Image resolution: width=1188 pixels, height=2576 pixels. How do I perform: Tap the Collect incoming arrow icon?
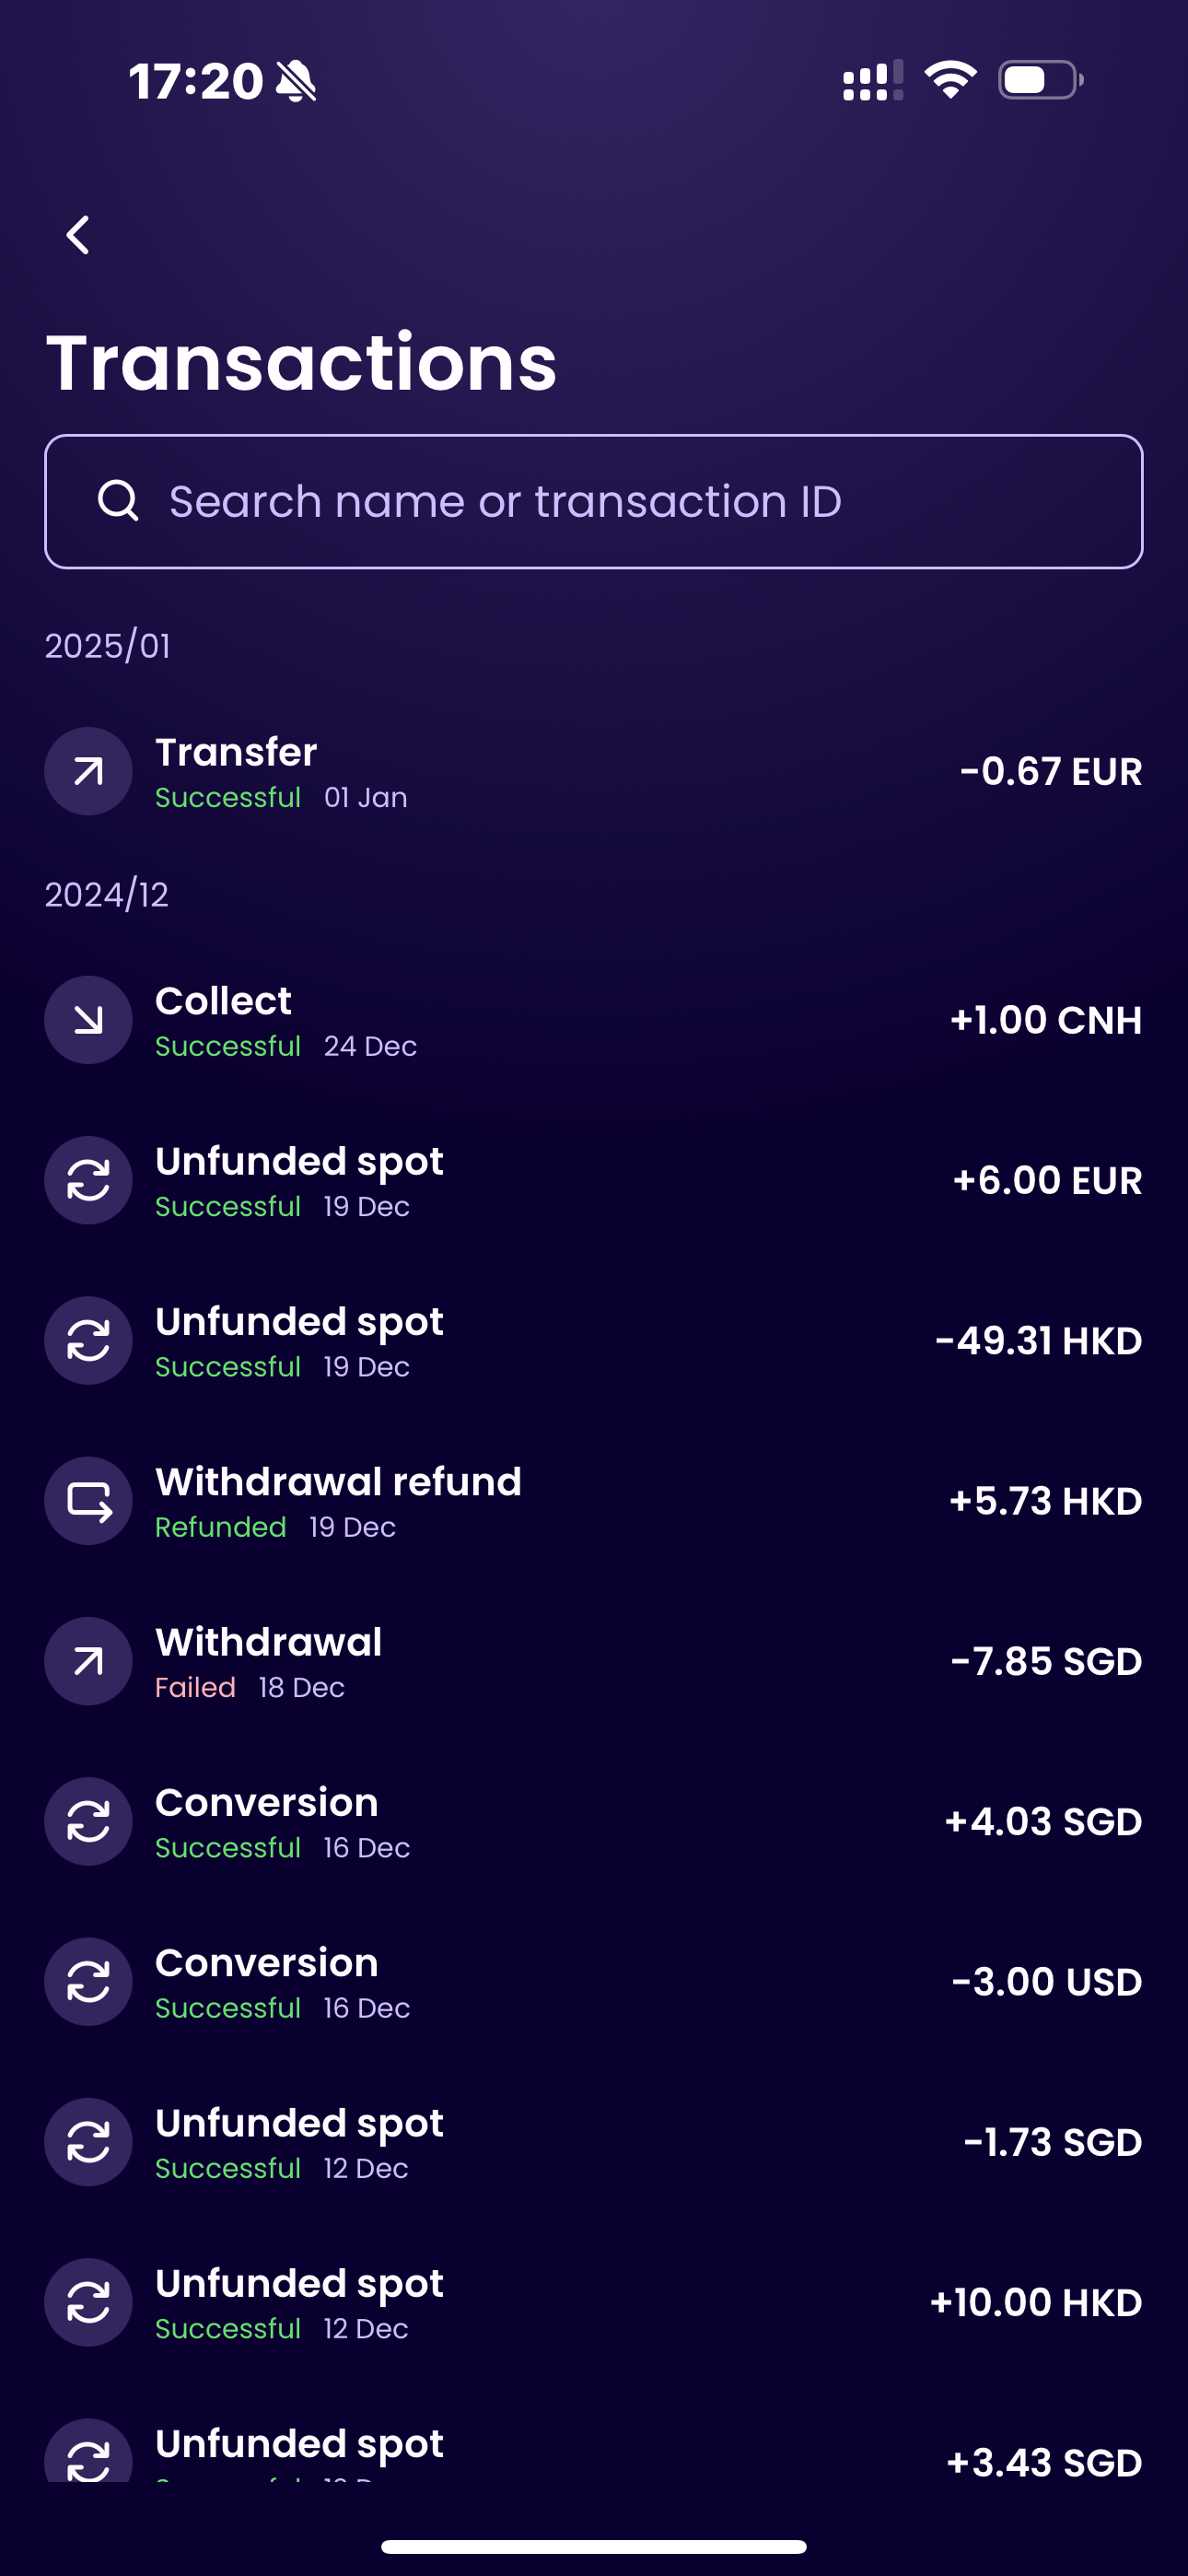point(89,1020)
